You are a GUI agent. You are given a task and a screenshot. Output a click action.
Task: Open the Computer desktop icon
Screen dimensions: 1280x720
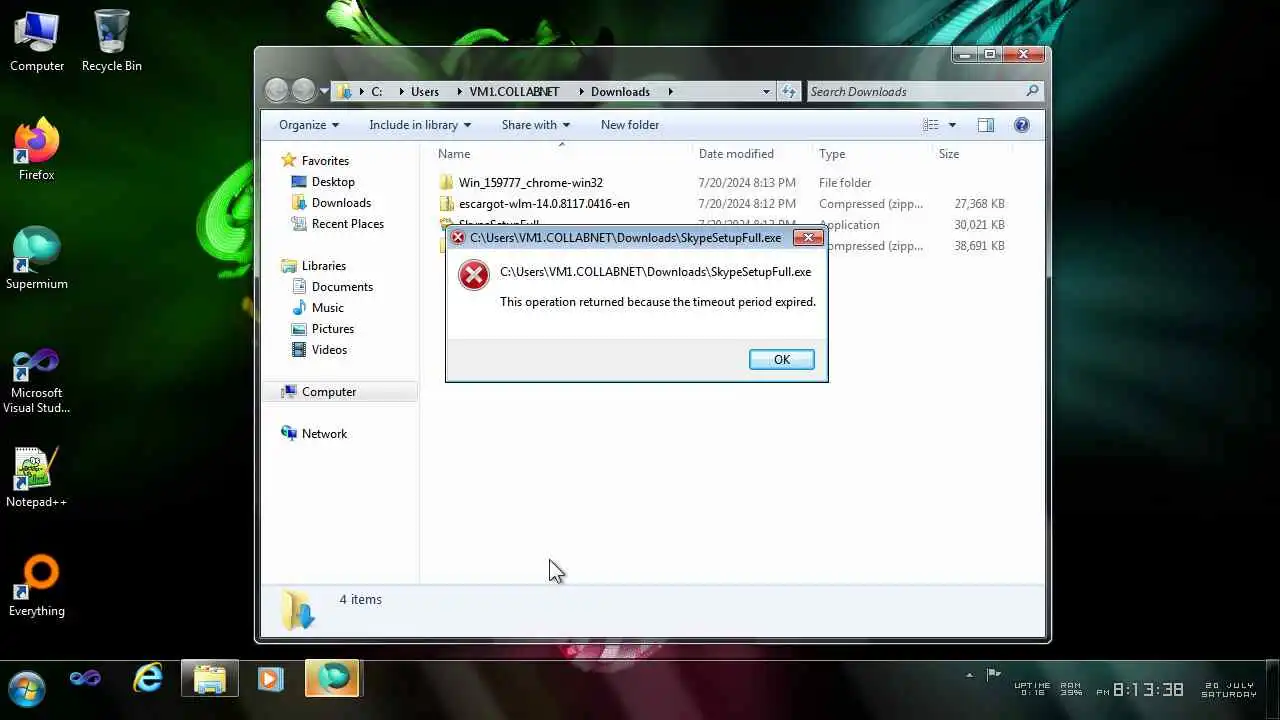coord(37,42)
